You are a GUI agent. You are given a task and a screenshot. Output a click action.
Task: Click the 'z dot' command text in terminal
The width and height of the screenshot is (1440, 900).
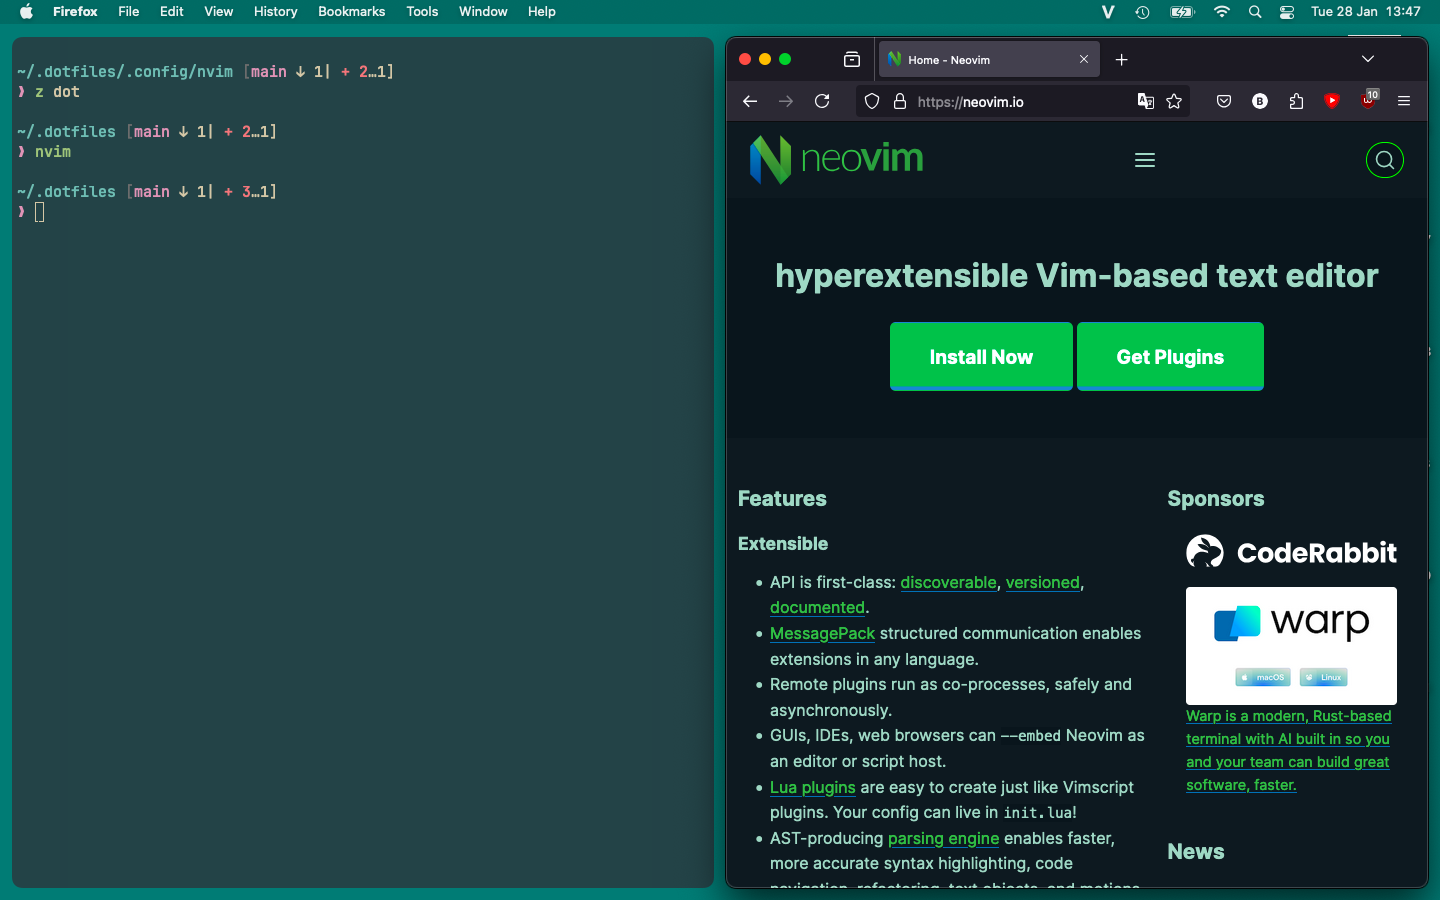pos(57,91)
